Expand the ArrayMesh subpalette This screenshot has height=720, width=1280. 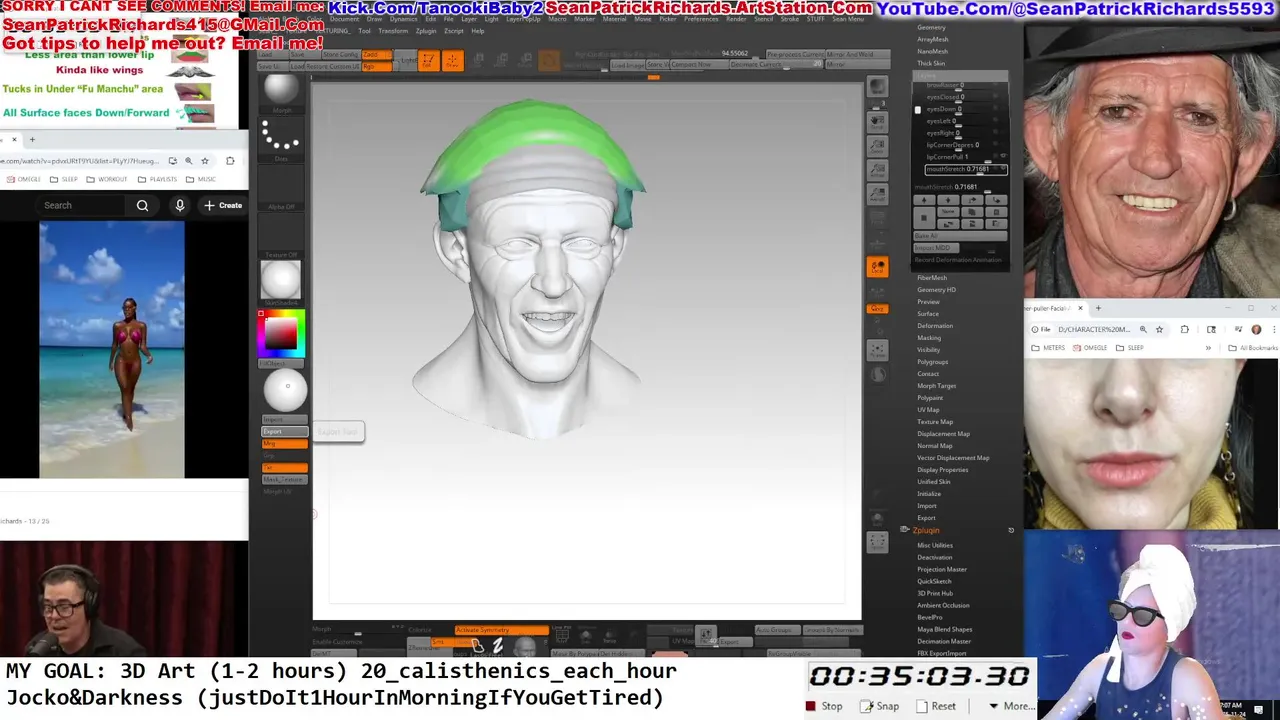click(x=932, y=39)
